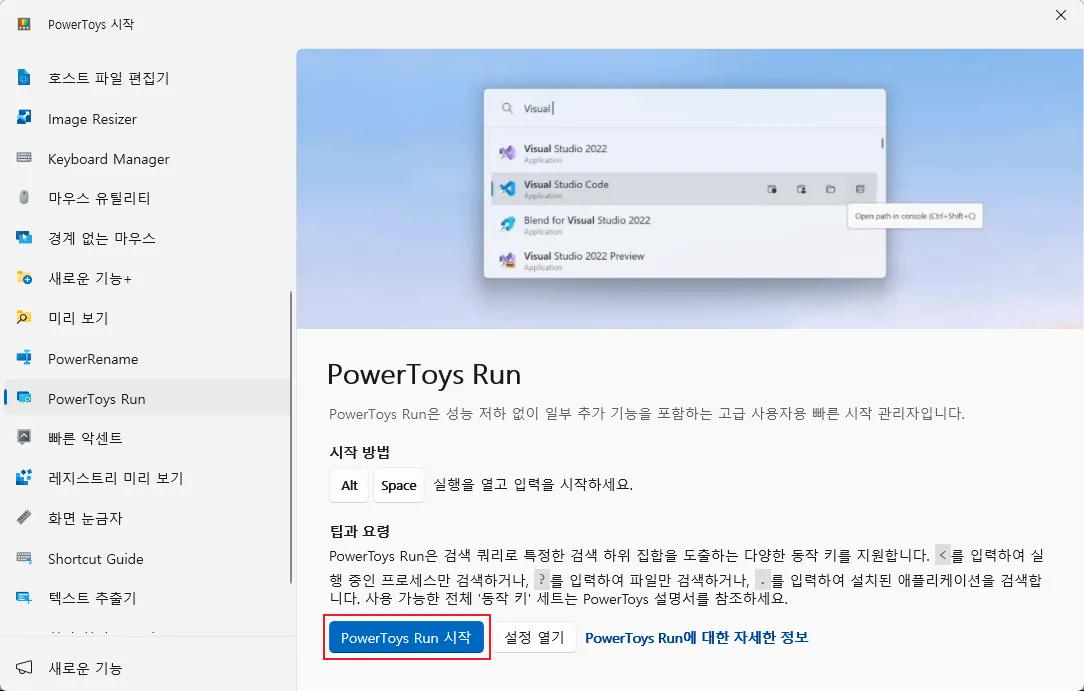Select PowerToys Run navigation item
The image size is (1084, 691).
[x=147, y=399]
